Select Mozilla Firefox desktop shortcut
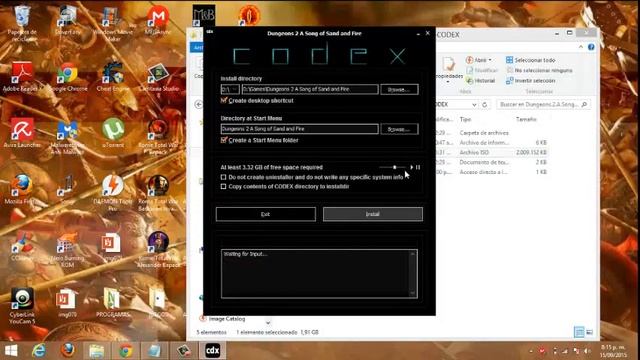This screenshot has height=360, width=640. pyautogui.click(x=22, y=189)
